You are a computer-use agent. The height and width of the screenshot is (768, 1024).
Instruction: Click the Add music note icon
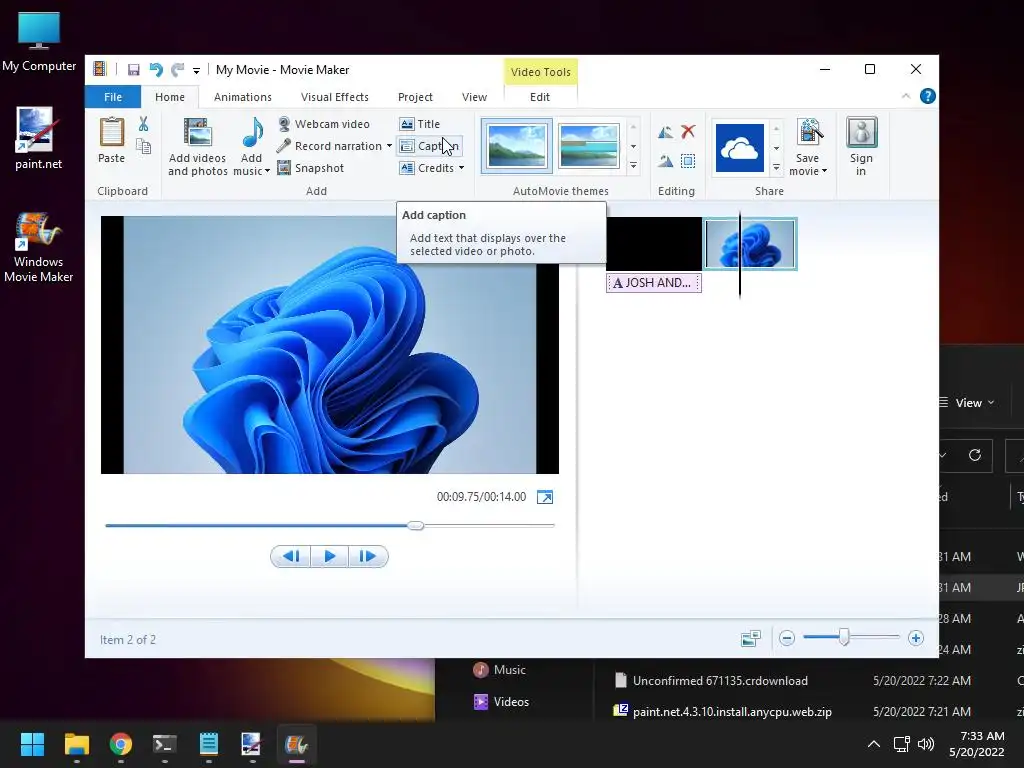[x=252, y=133]
